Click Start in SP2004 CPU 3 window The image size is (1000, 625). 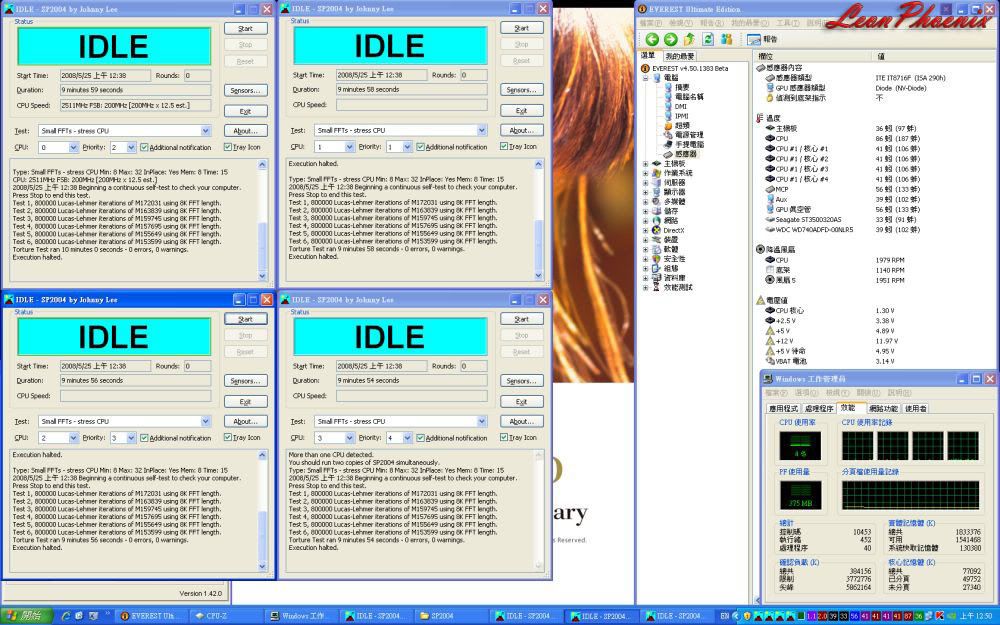point(522,319)
